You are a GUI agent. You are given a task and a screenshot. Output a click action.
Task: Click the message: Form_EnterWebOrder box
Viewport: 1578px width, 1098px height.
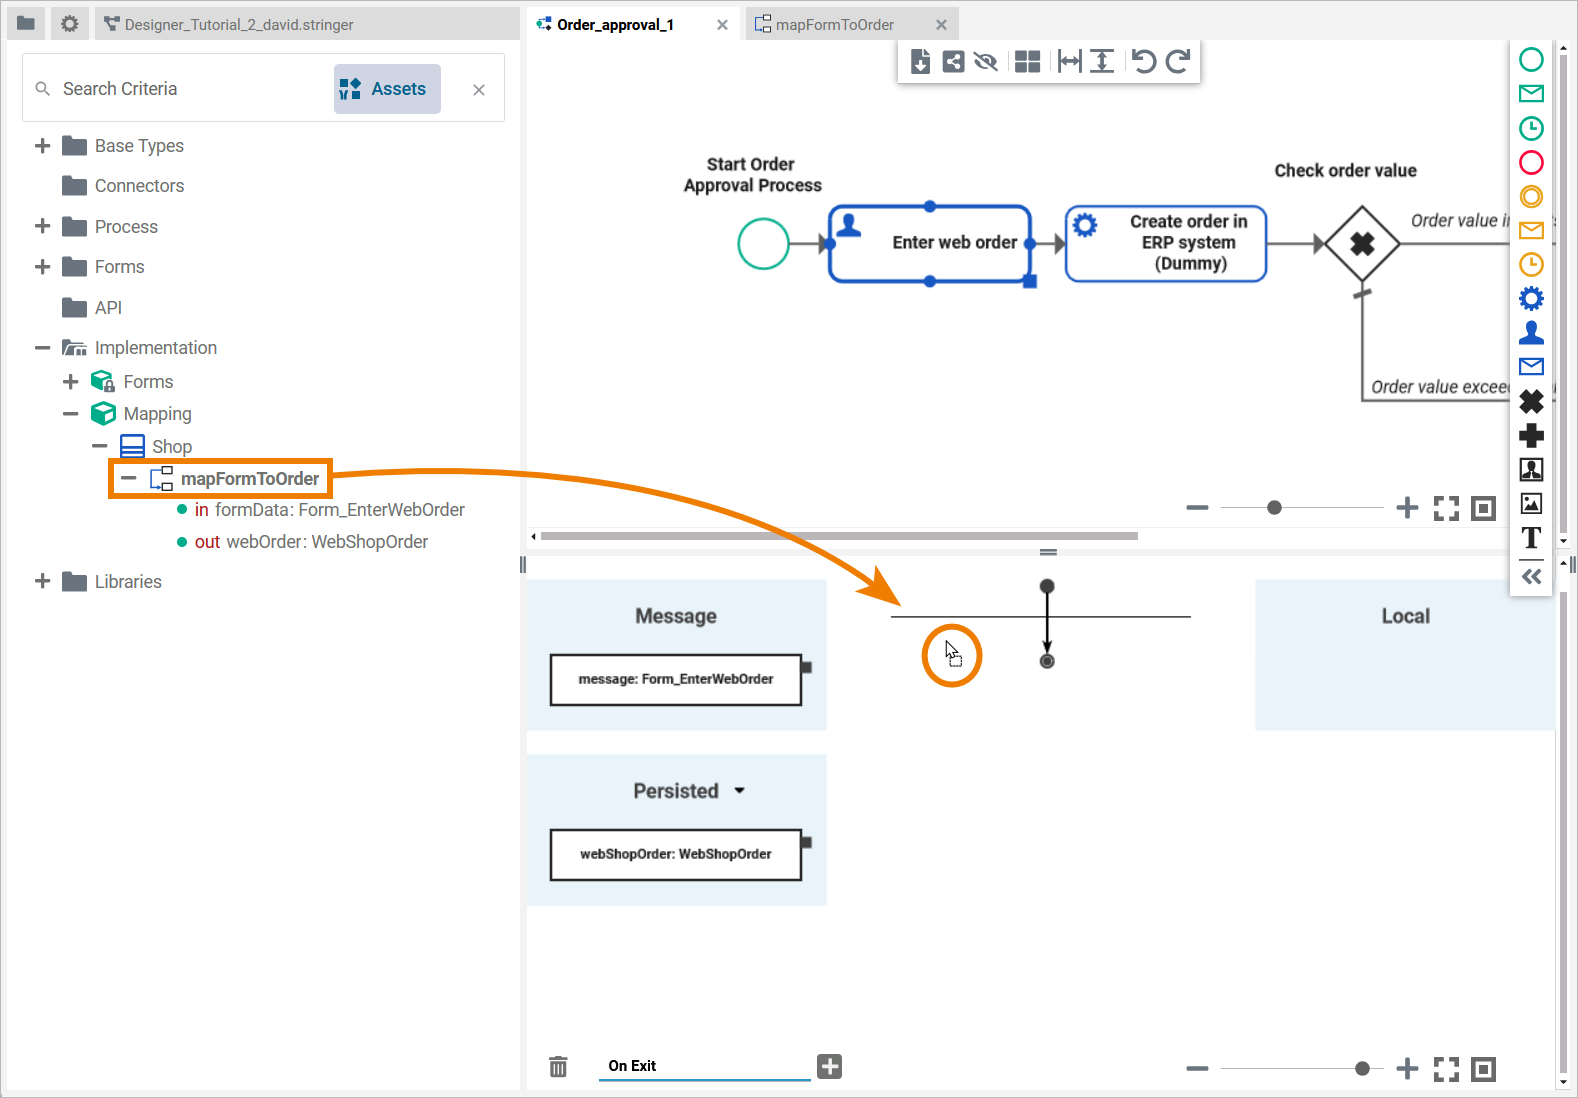tap(676, 680)
